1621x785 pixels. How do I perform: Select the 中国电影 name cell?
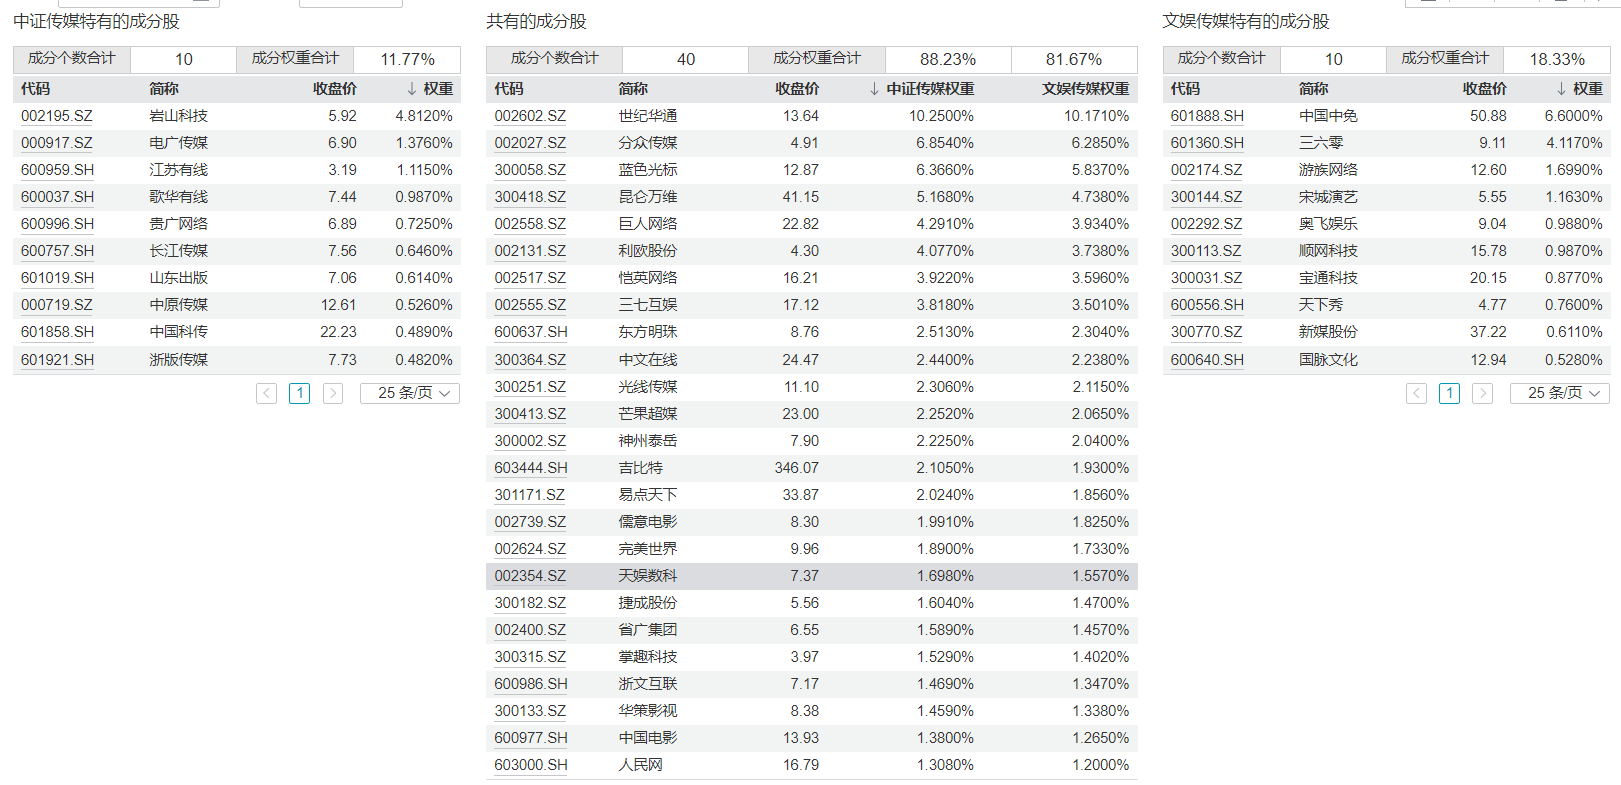[648, 738]
